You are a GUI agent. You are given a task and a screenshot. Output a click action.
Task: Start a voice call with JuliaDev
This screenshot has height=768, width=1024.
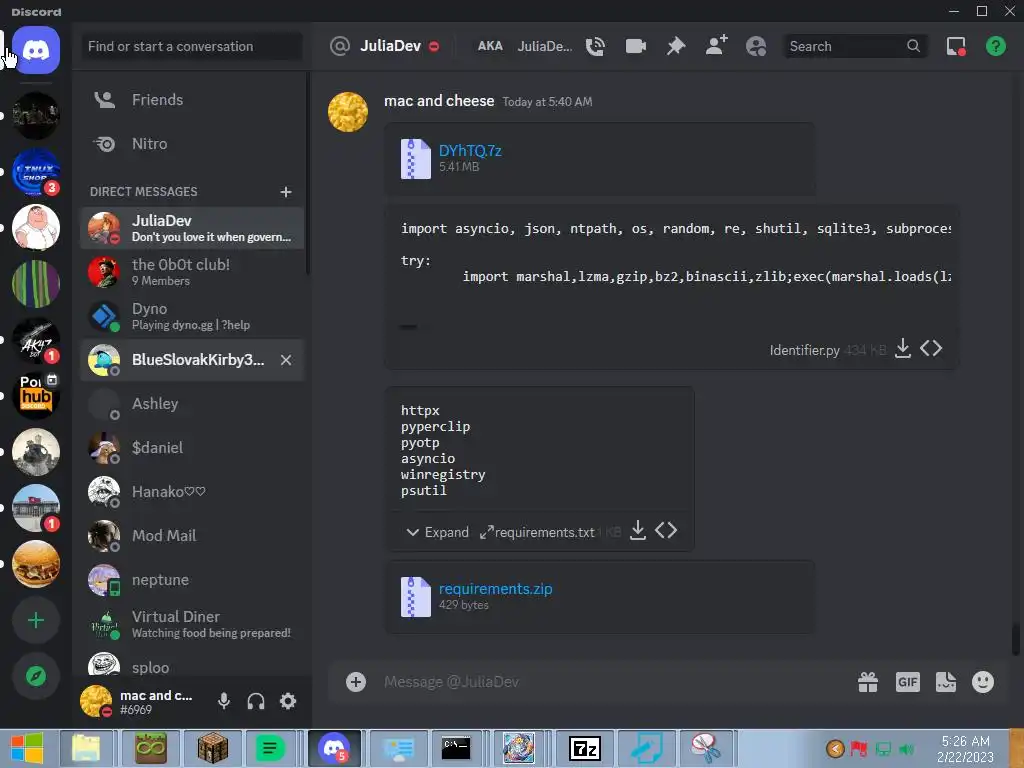(595, 46)
